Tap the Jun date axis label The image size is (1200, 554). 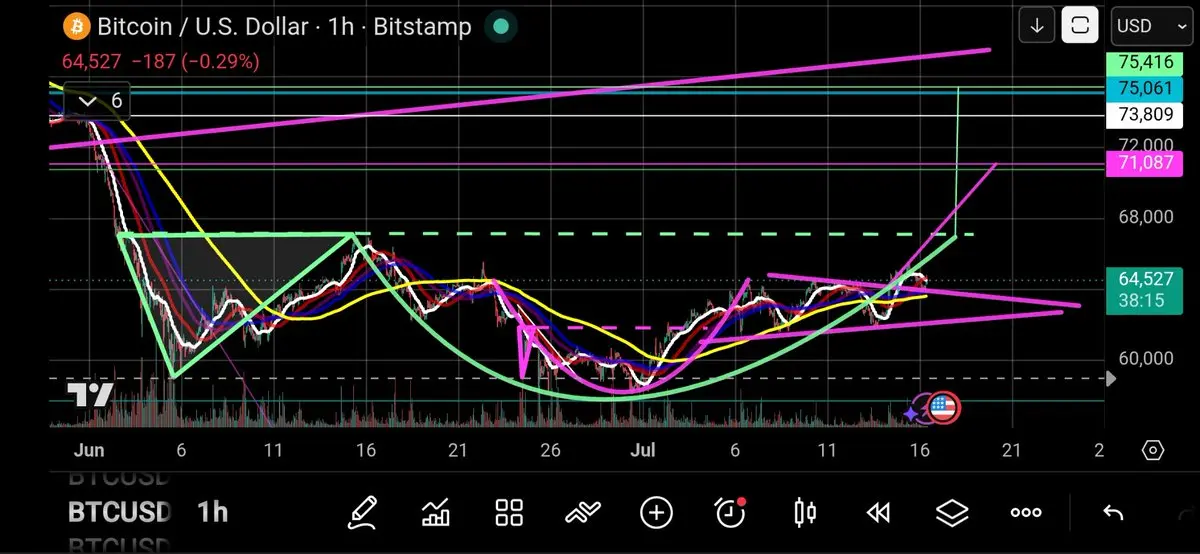[x=88, y=451]
